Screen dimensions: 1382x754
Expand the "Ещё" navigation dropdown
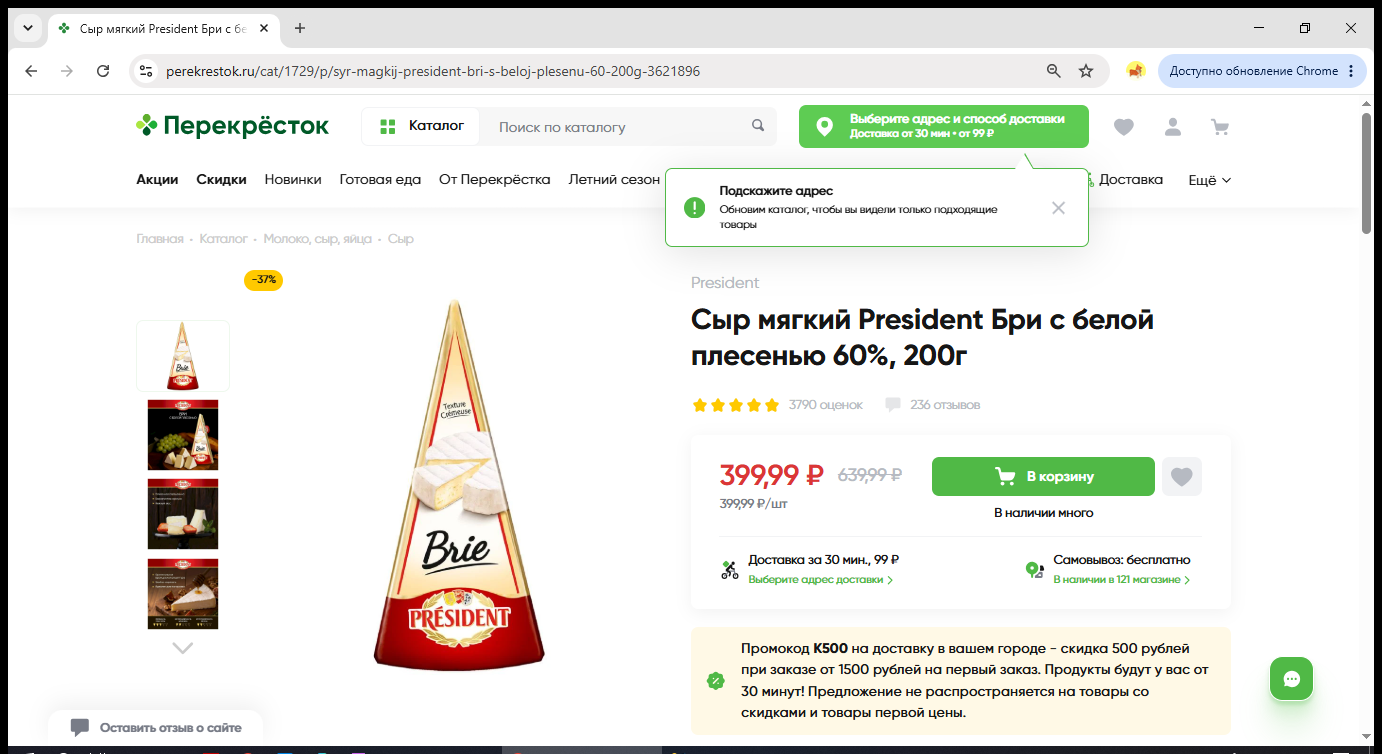coord(1209,180)
